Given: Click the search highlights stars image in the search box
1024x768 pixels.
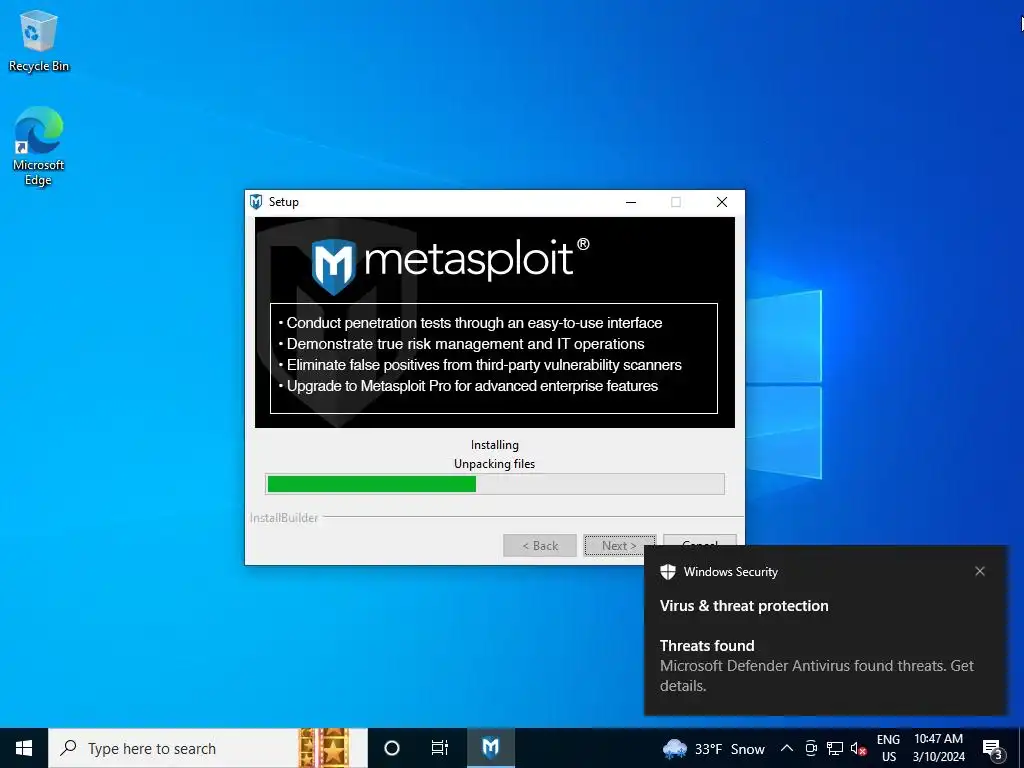Looking at the screenshot, I should pyautogui.click(x=325, y=748).
